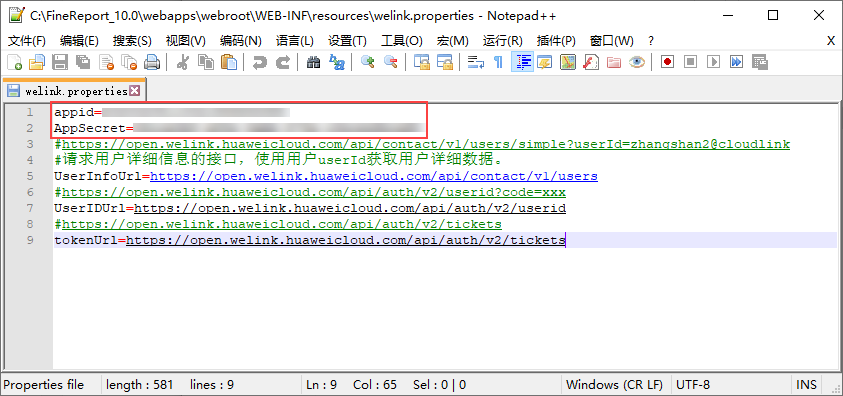Toggle synchronize vertical scrolling
The width and height of the screenshot is (843, 396).
click(x=422, y=62)
